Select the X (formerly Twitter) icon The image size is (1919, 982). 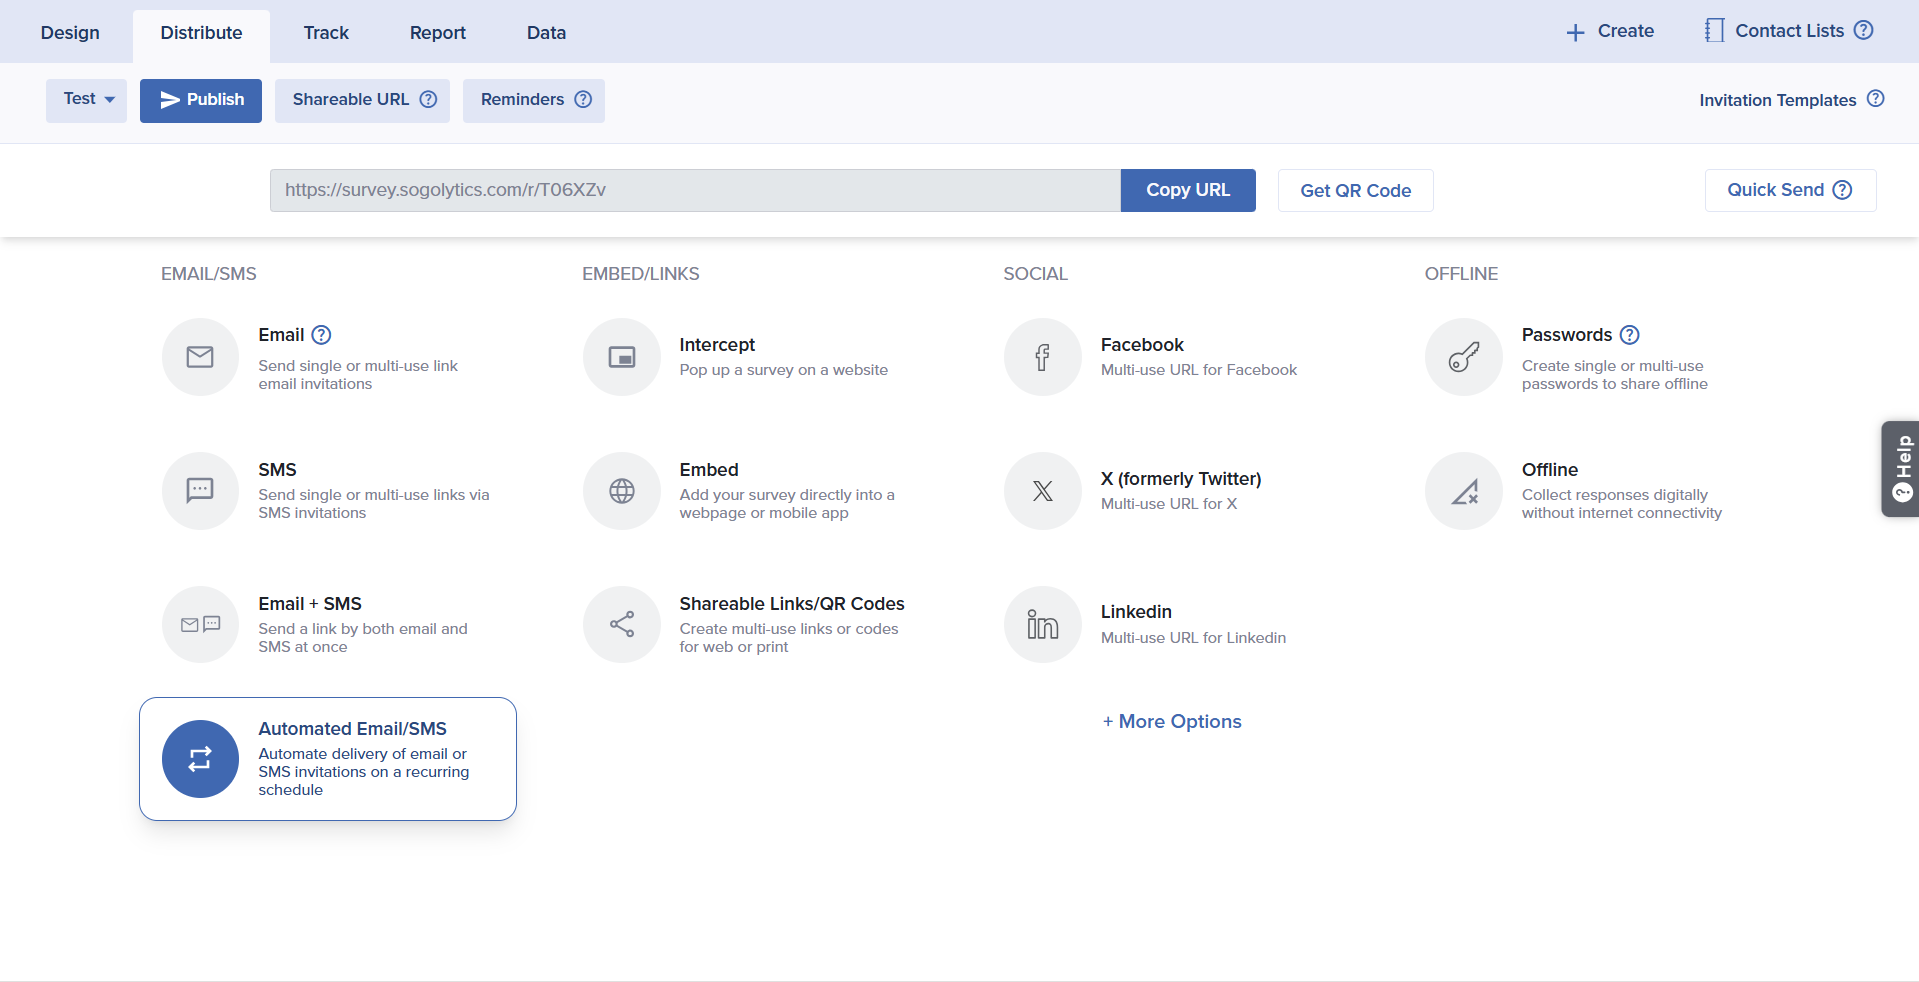[x=1043, y=491]
